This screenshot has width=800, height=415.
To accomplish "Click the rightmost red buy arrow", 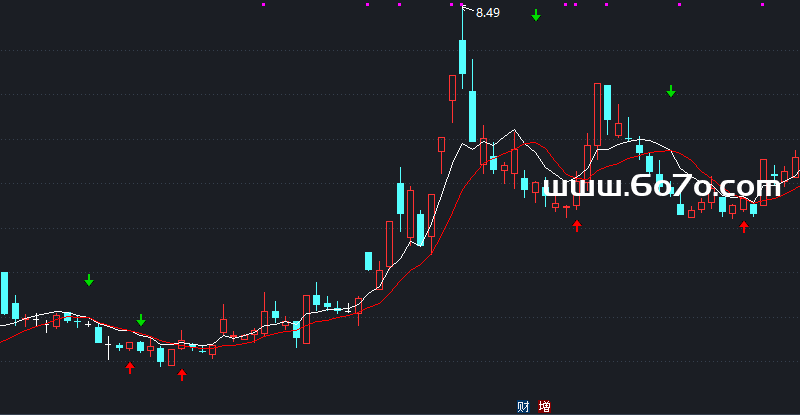I will tap(743, 227).
